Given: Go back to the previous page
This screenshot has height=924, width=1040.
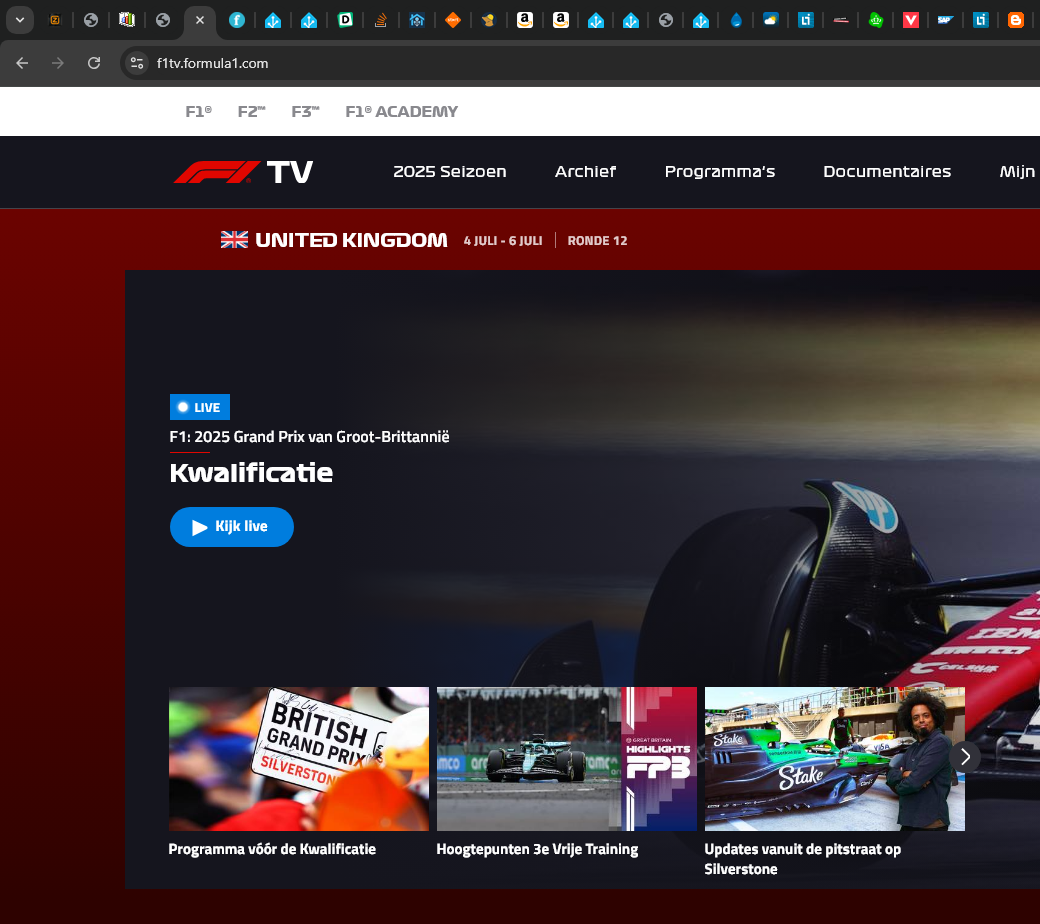Looking at the screenshot, I should [22, 63].
